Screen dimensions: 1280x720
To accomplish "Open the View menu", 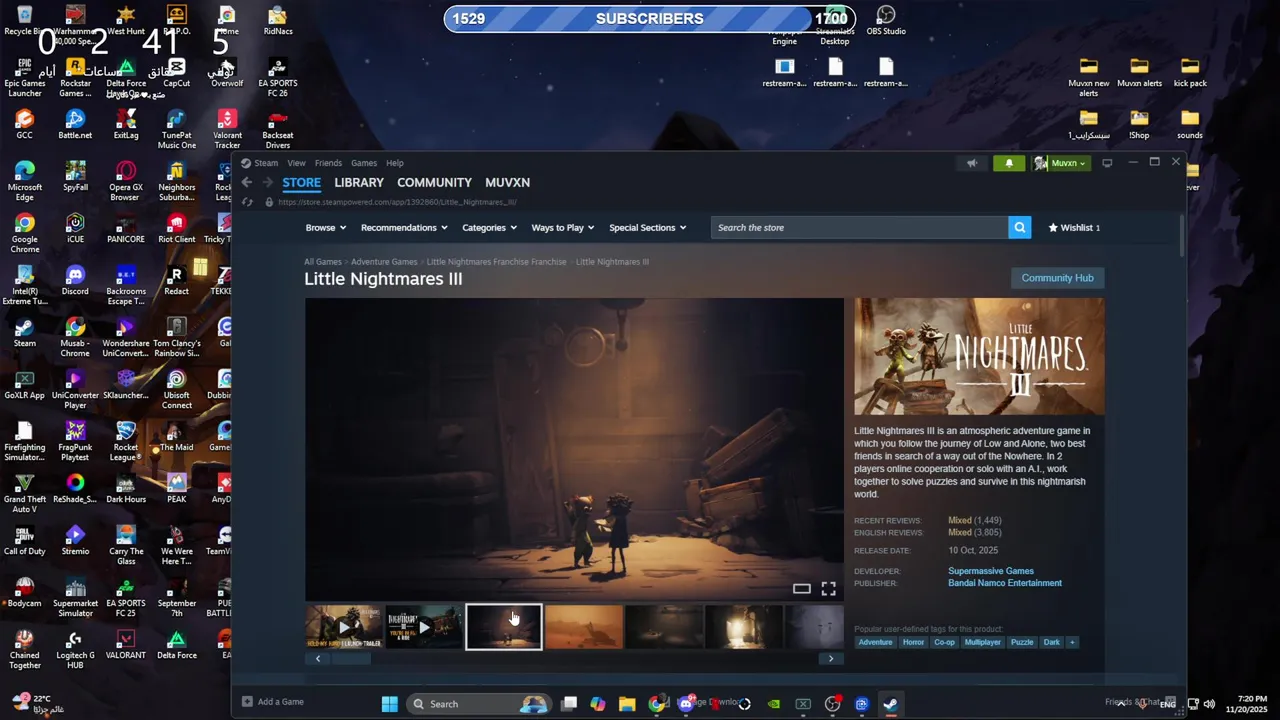I will 297,163.
